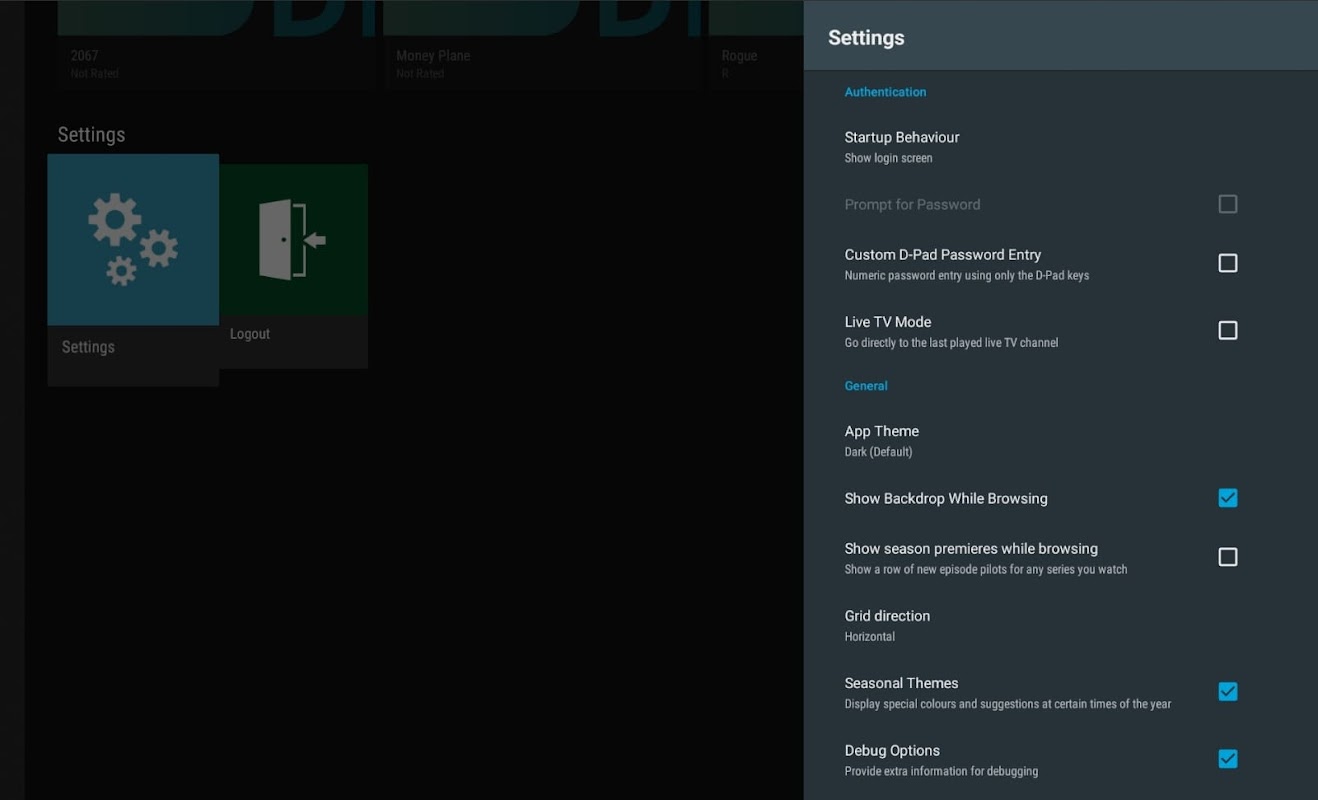
Task: Disable Show Backdrop While Browsing
Action: pos(1227,498)
